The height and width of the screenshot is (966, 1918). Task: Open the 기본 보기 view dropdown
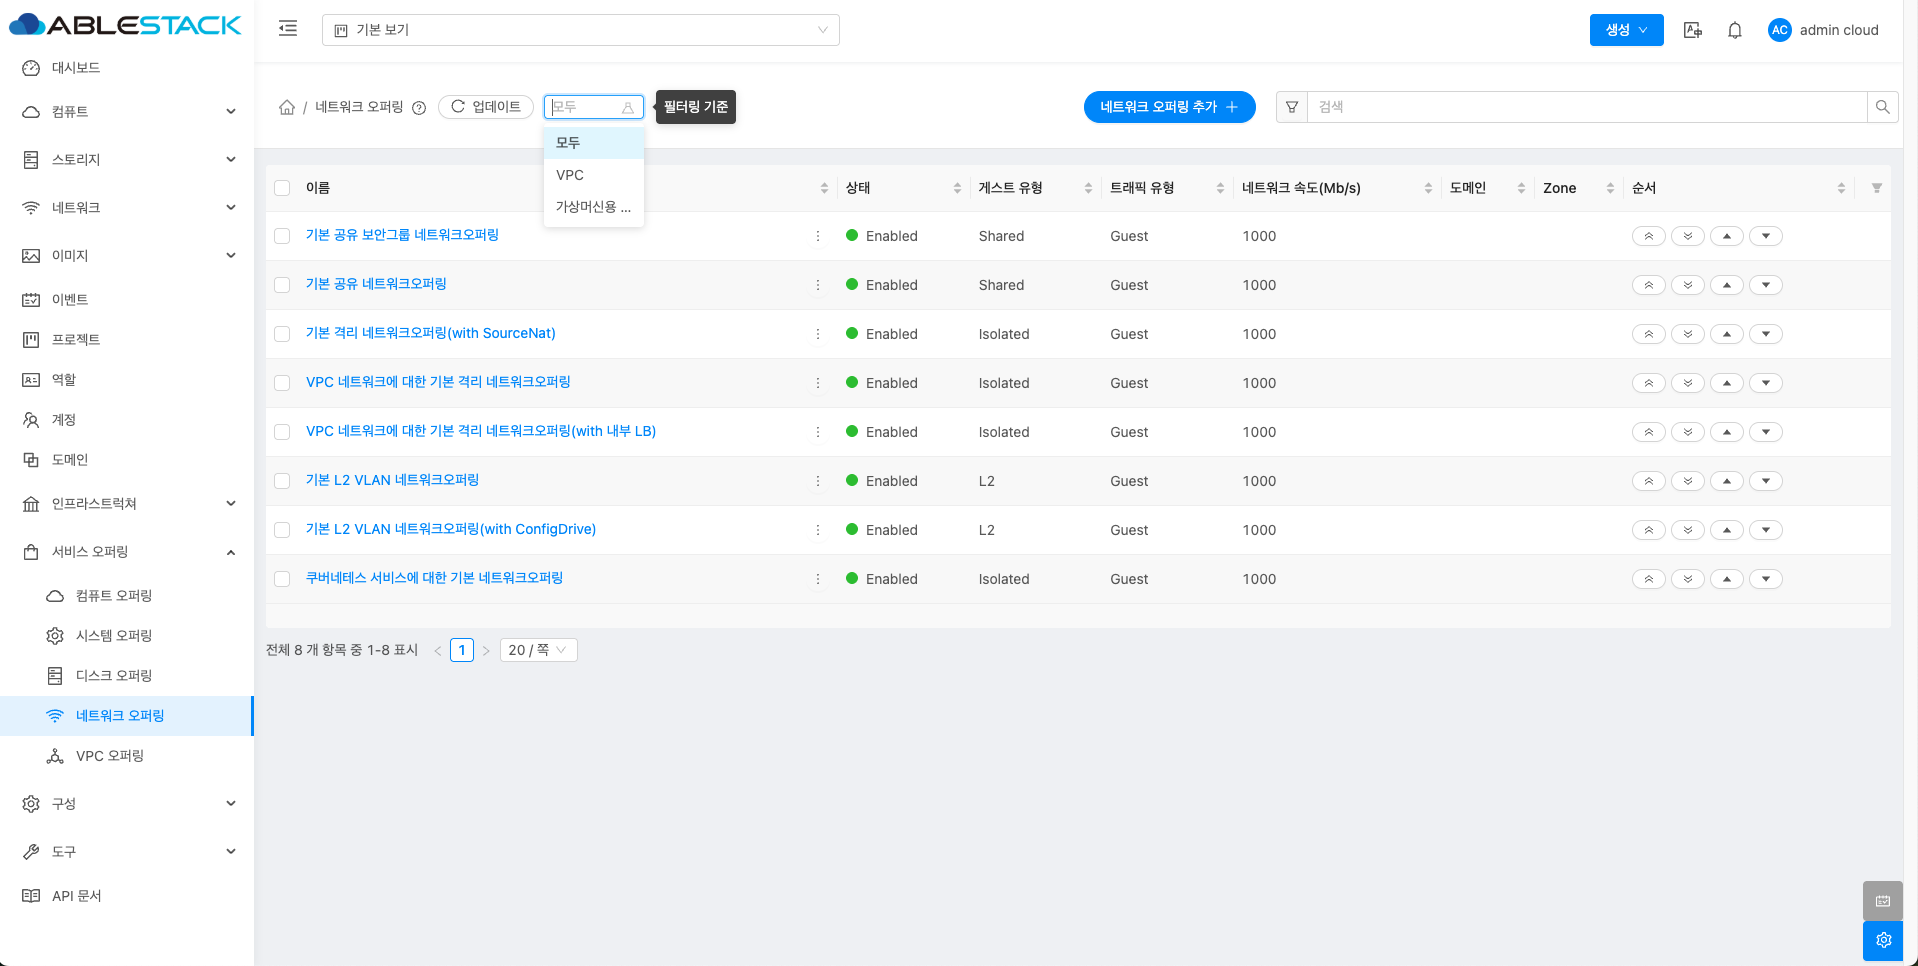coord(580,30)
